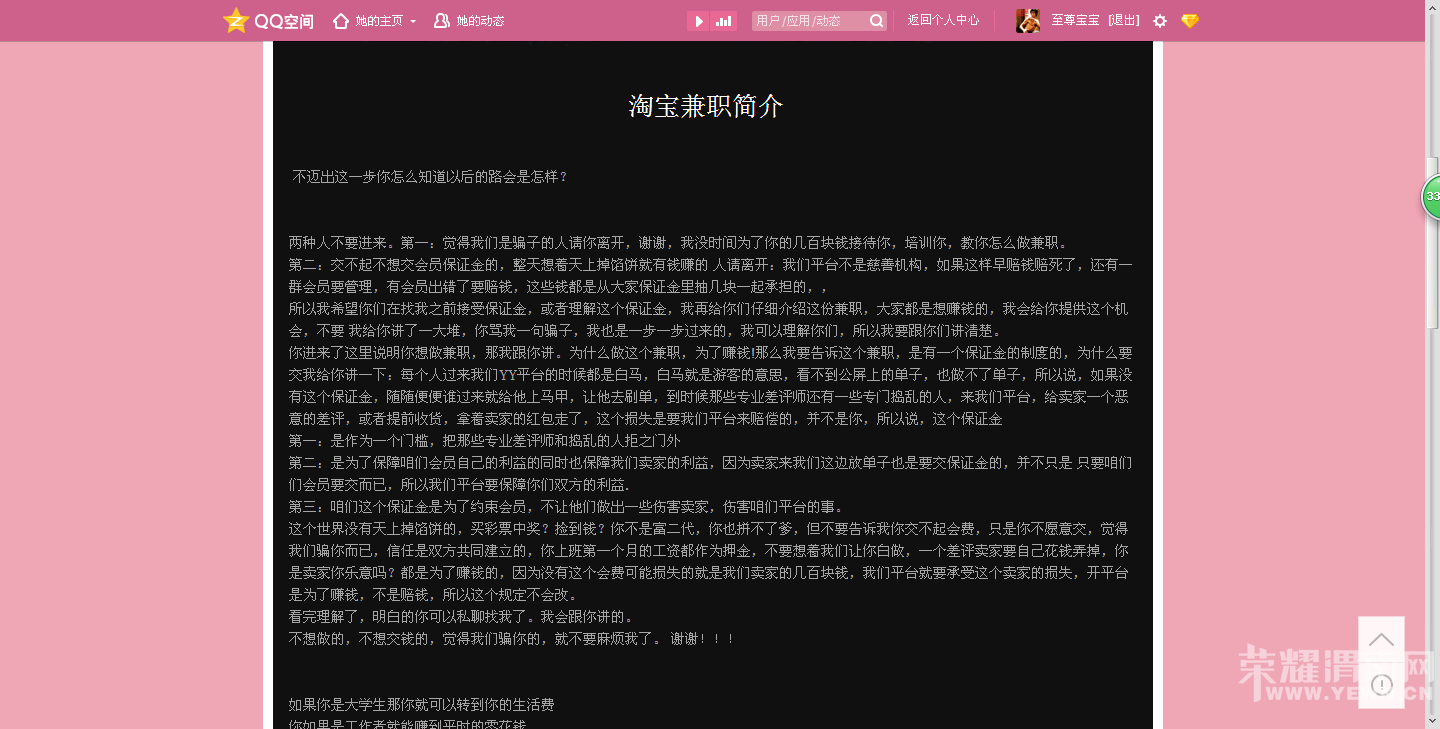Expand the dropdown arrow next to 她的主页
The height and width of the screenshot is (729, 1440).
[x=413, y=20]
